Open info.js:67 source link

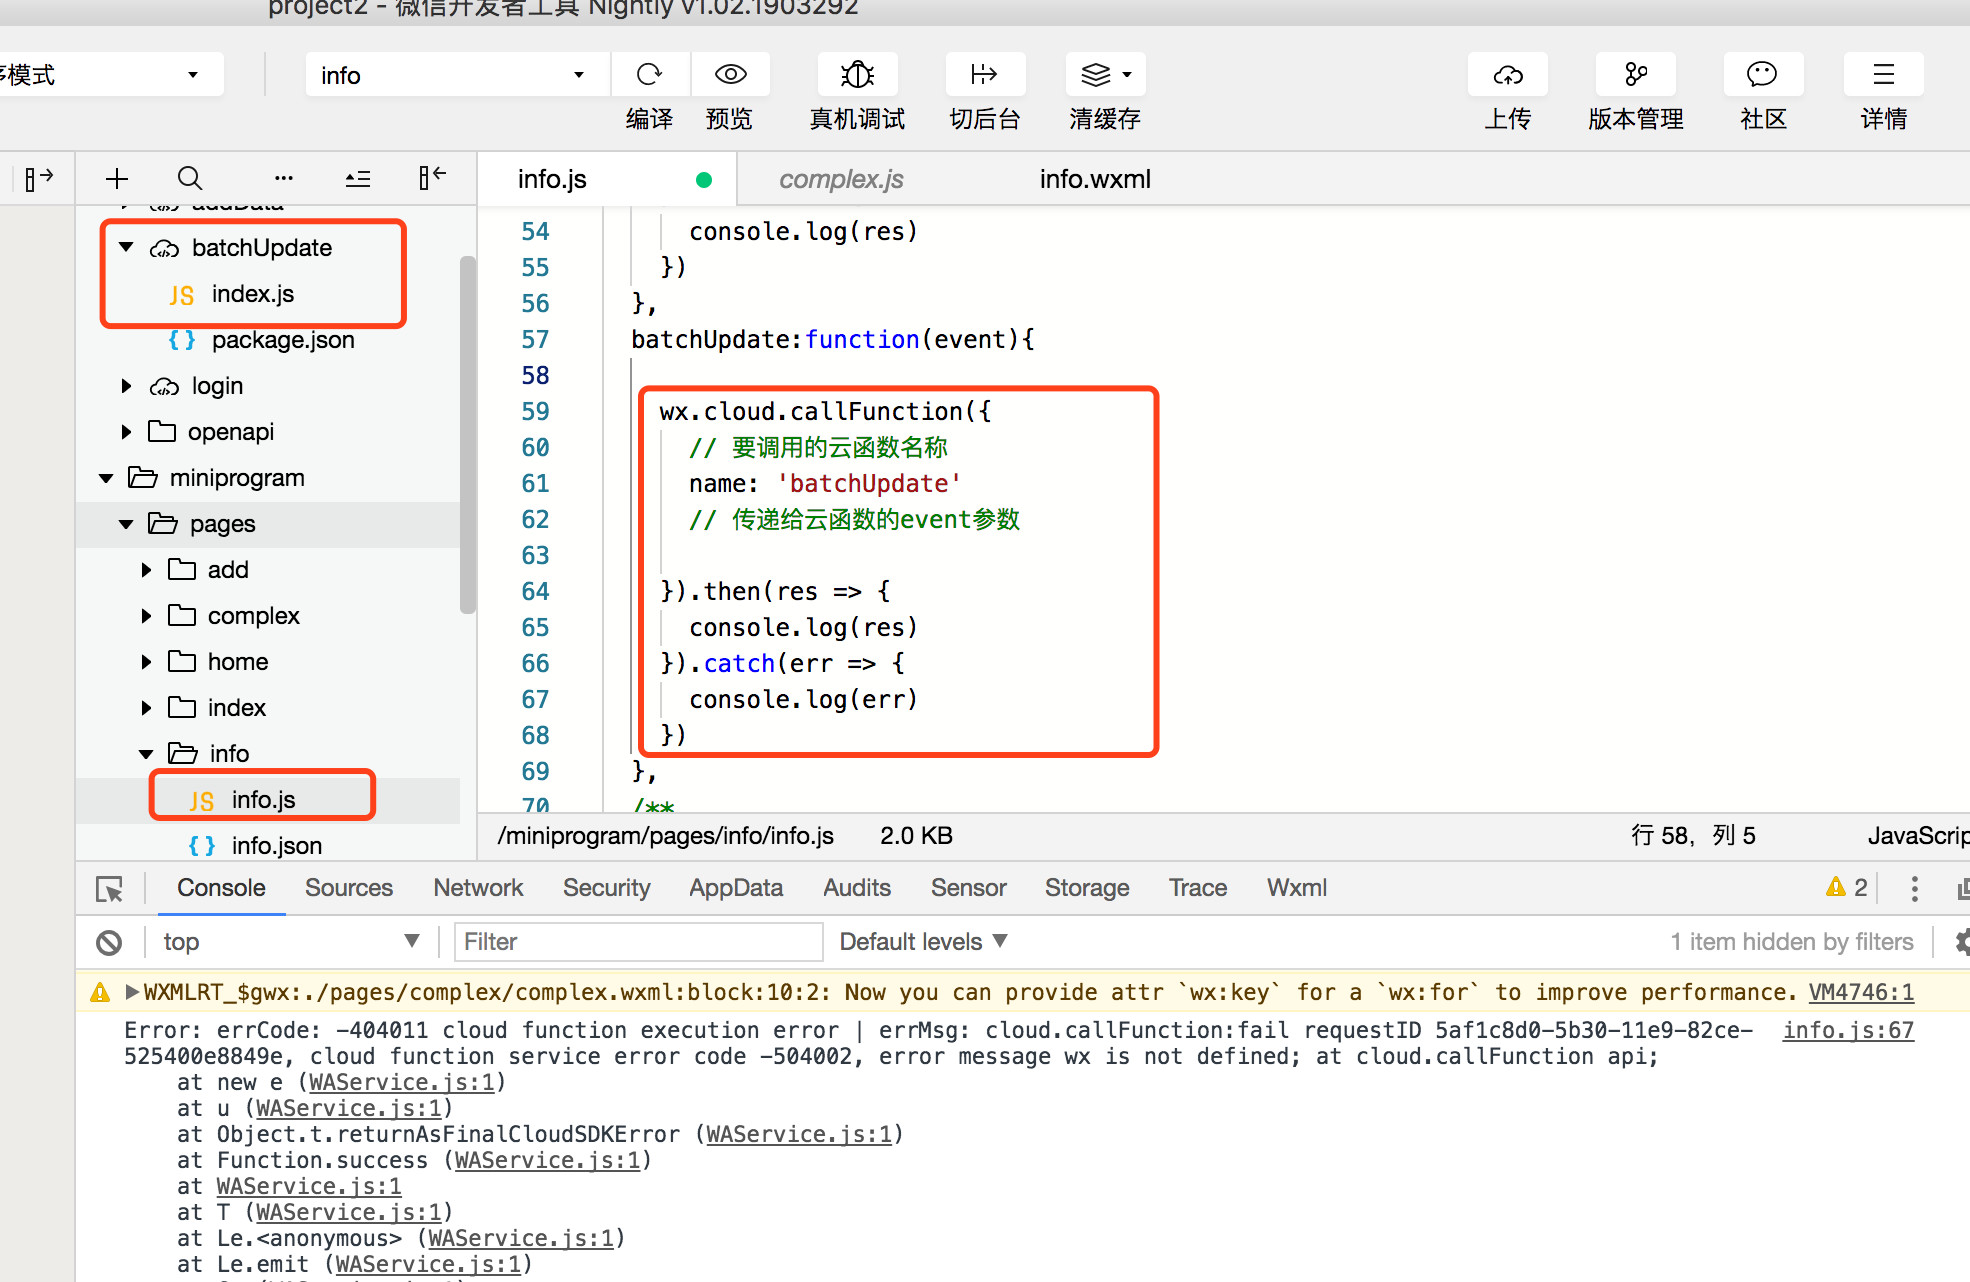1847,1030
